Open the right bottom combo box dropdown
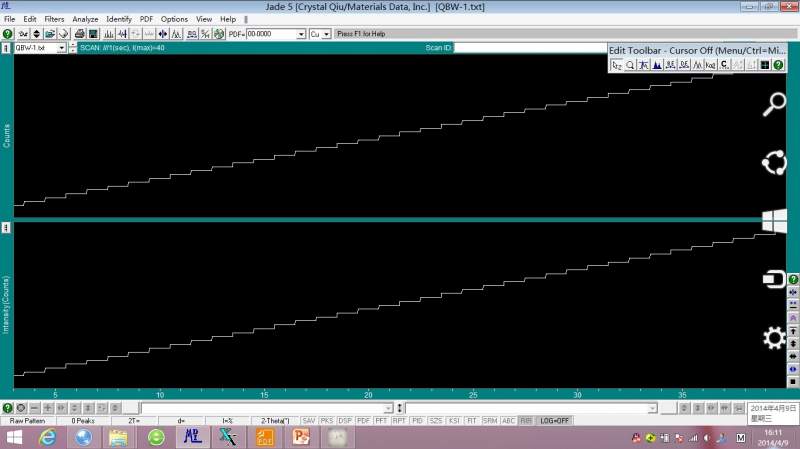Viewport: 800px width, 449px height. (652, 408)
